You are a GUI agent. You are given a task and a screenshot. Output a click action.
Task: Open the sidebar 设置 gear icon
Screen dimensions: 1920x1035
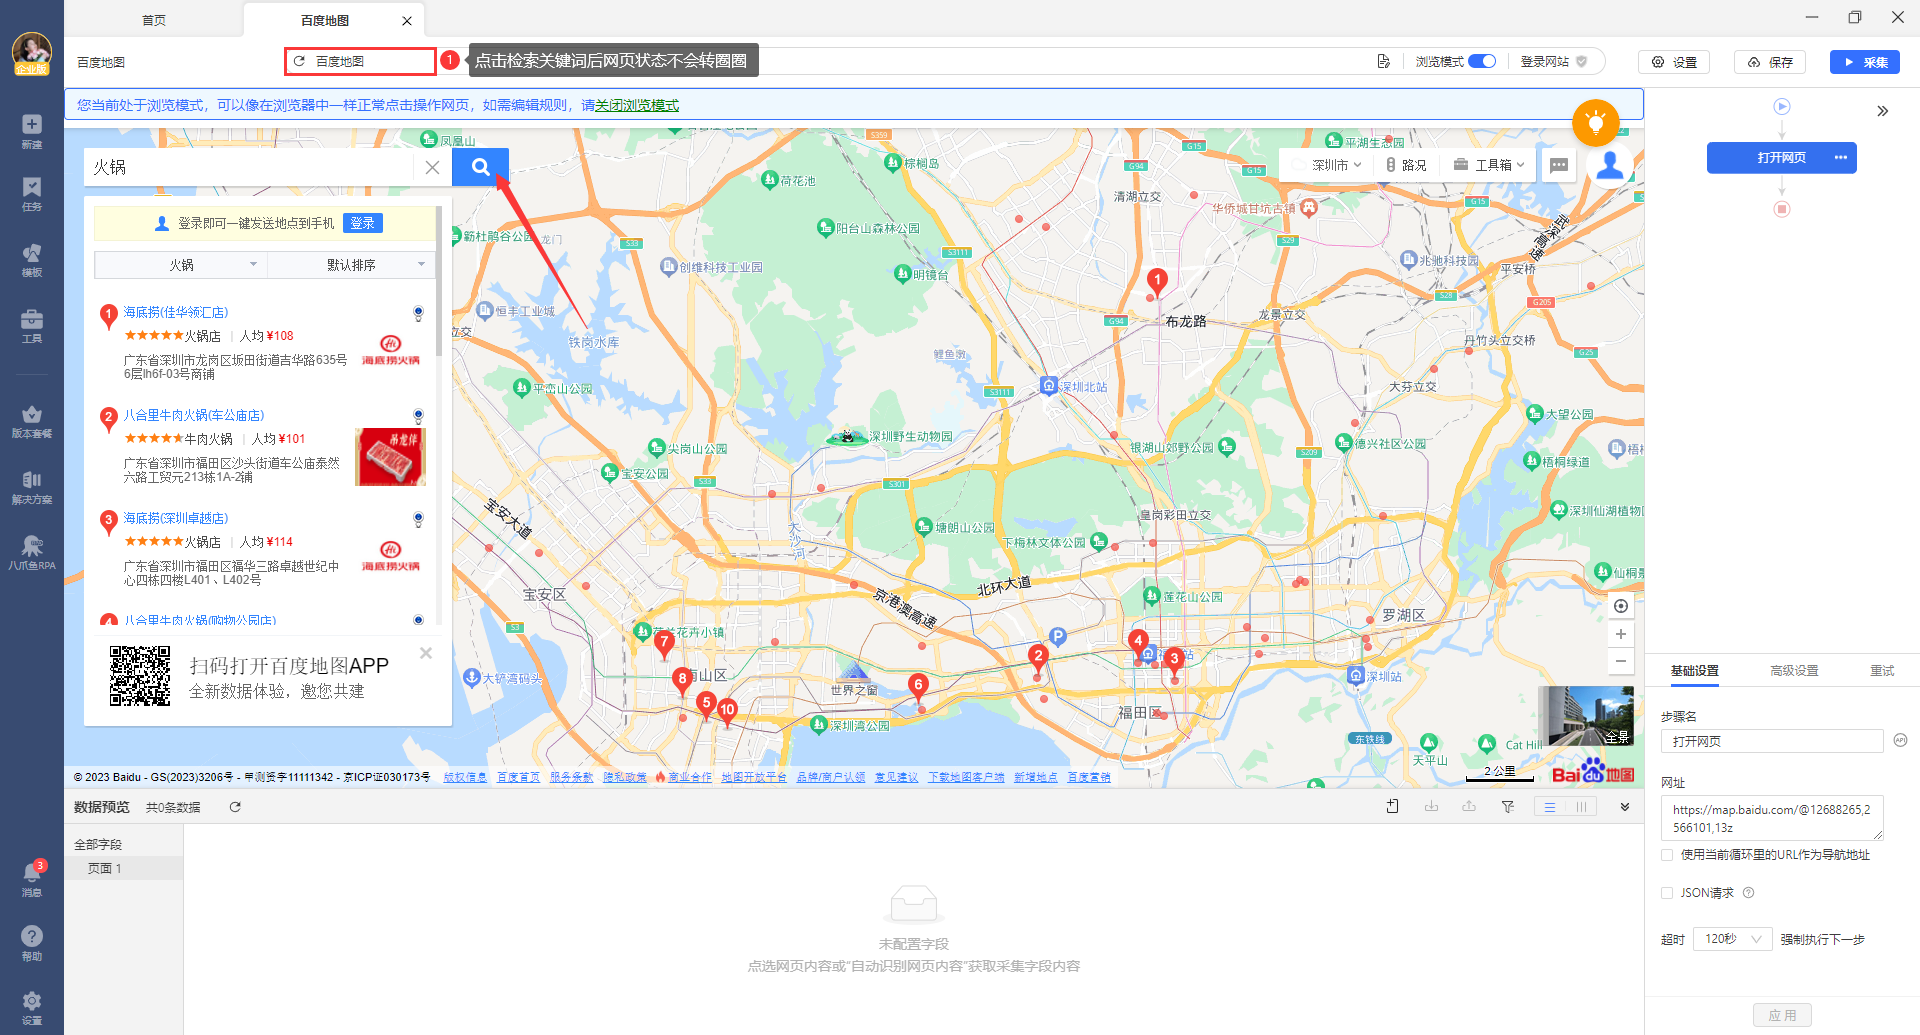(x=32, y=1007)
